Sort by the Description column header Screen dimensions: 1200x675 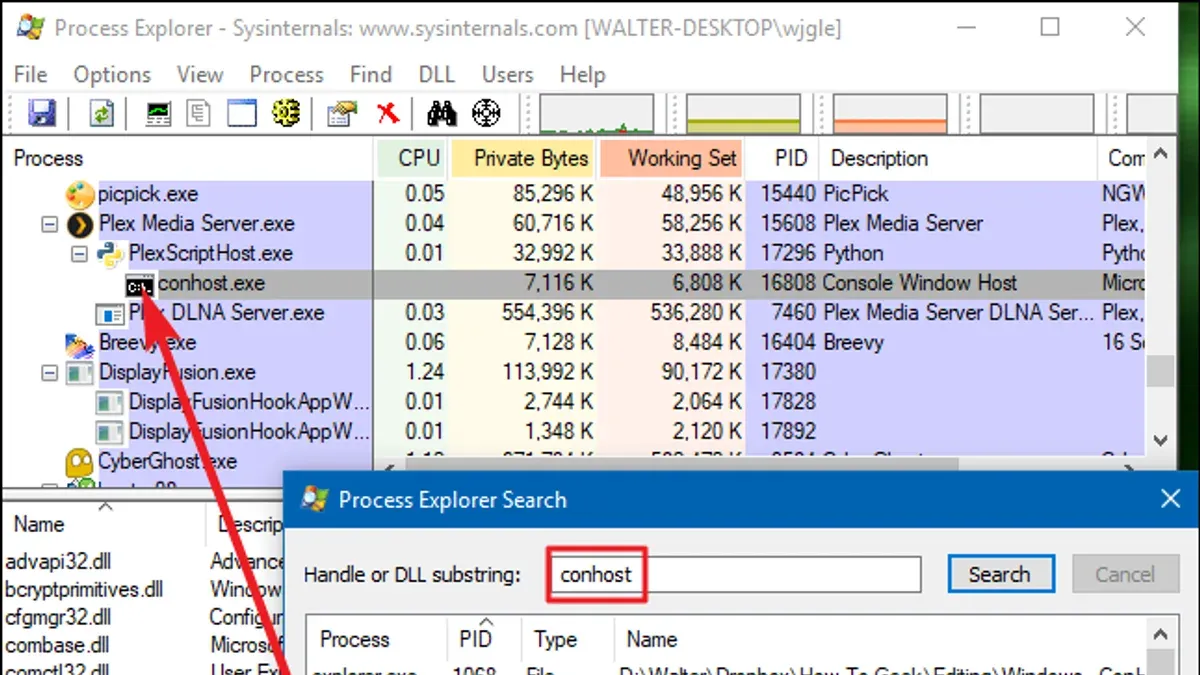click(x=958, y=159)
